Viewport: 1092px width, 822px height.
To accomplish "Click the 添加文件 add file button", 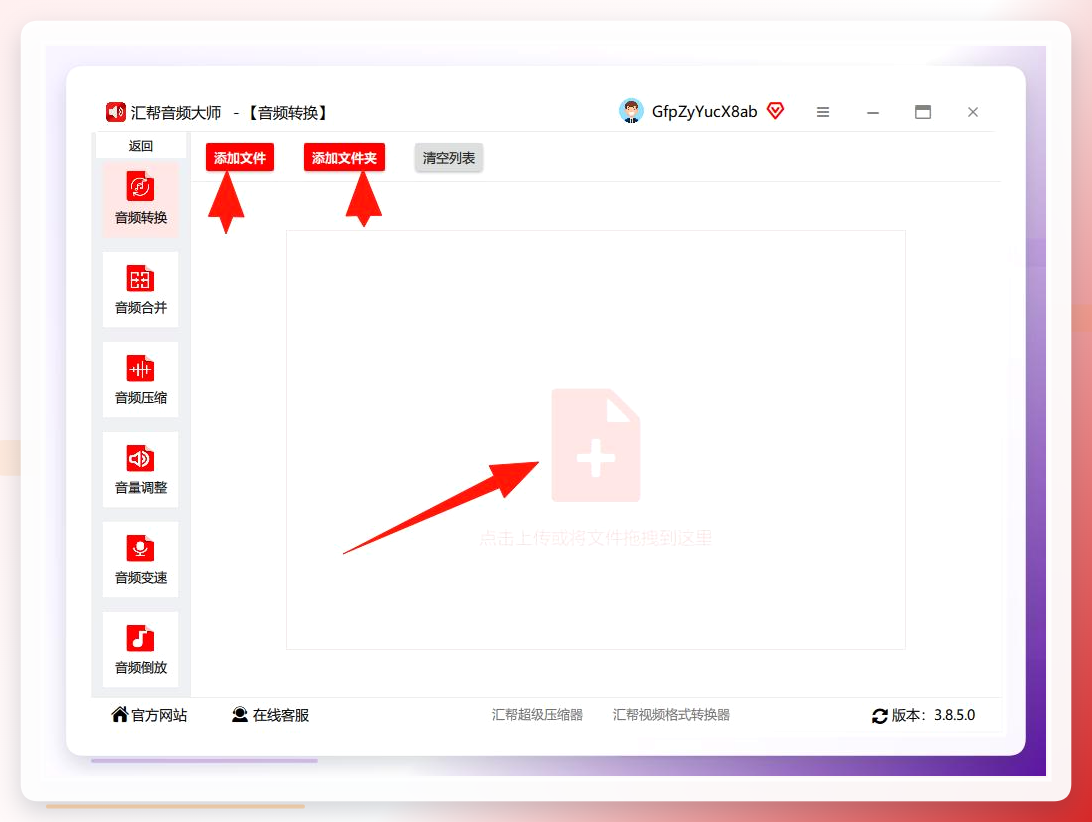I will click(240, 157).
